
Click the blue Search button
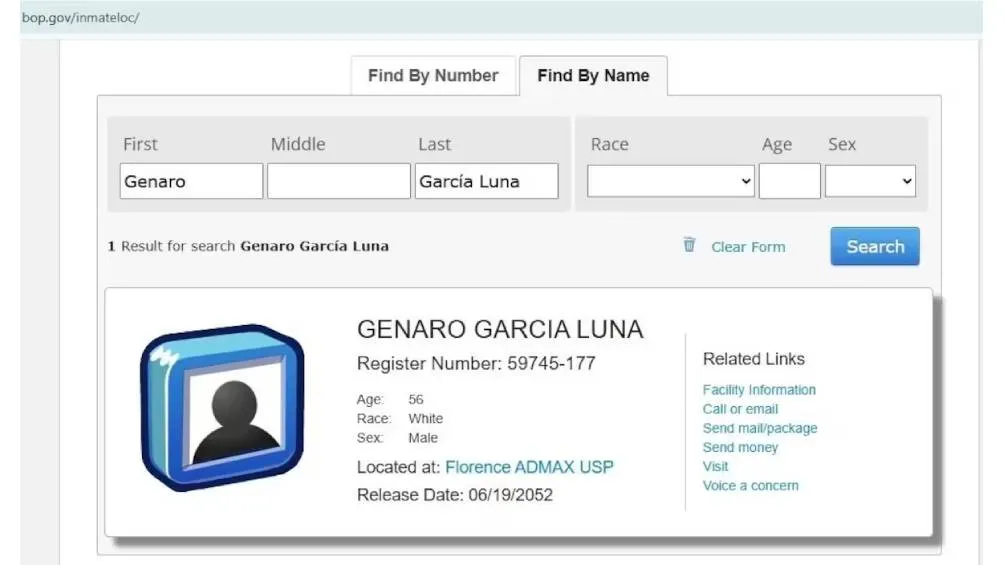[x=875, y=247]
